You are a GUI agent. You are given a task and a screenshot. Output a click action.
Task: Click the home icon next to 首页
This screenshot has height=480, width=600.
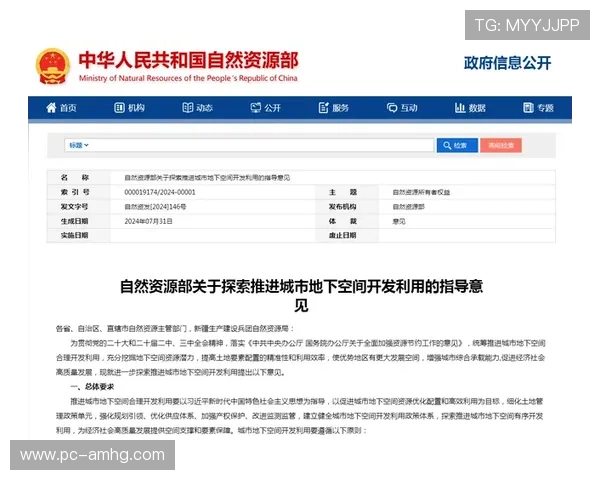coord(51,108)
